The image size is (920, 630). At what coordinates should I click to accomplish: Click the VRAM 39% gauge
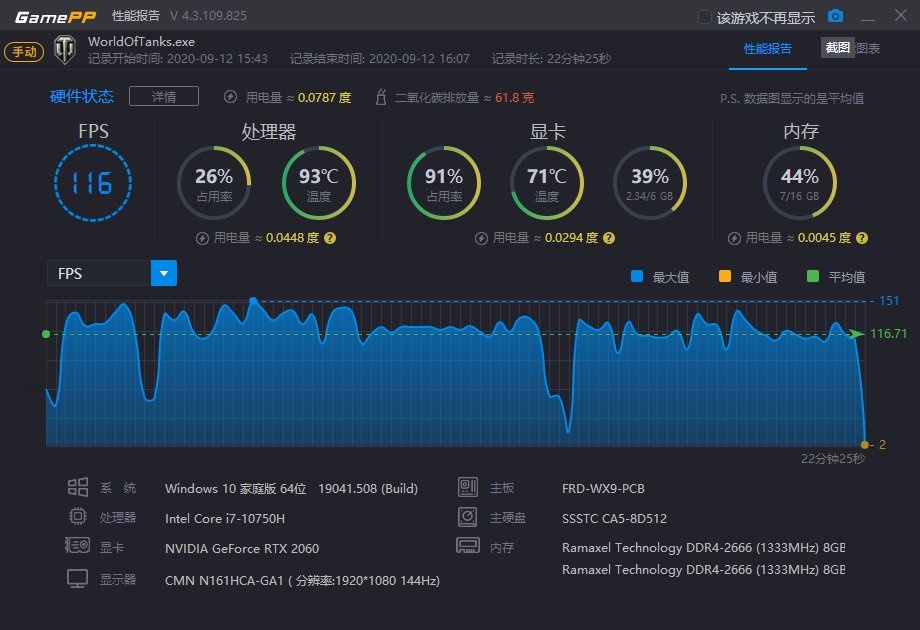point(650,183)
